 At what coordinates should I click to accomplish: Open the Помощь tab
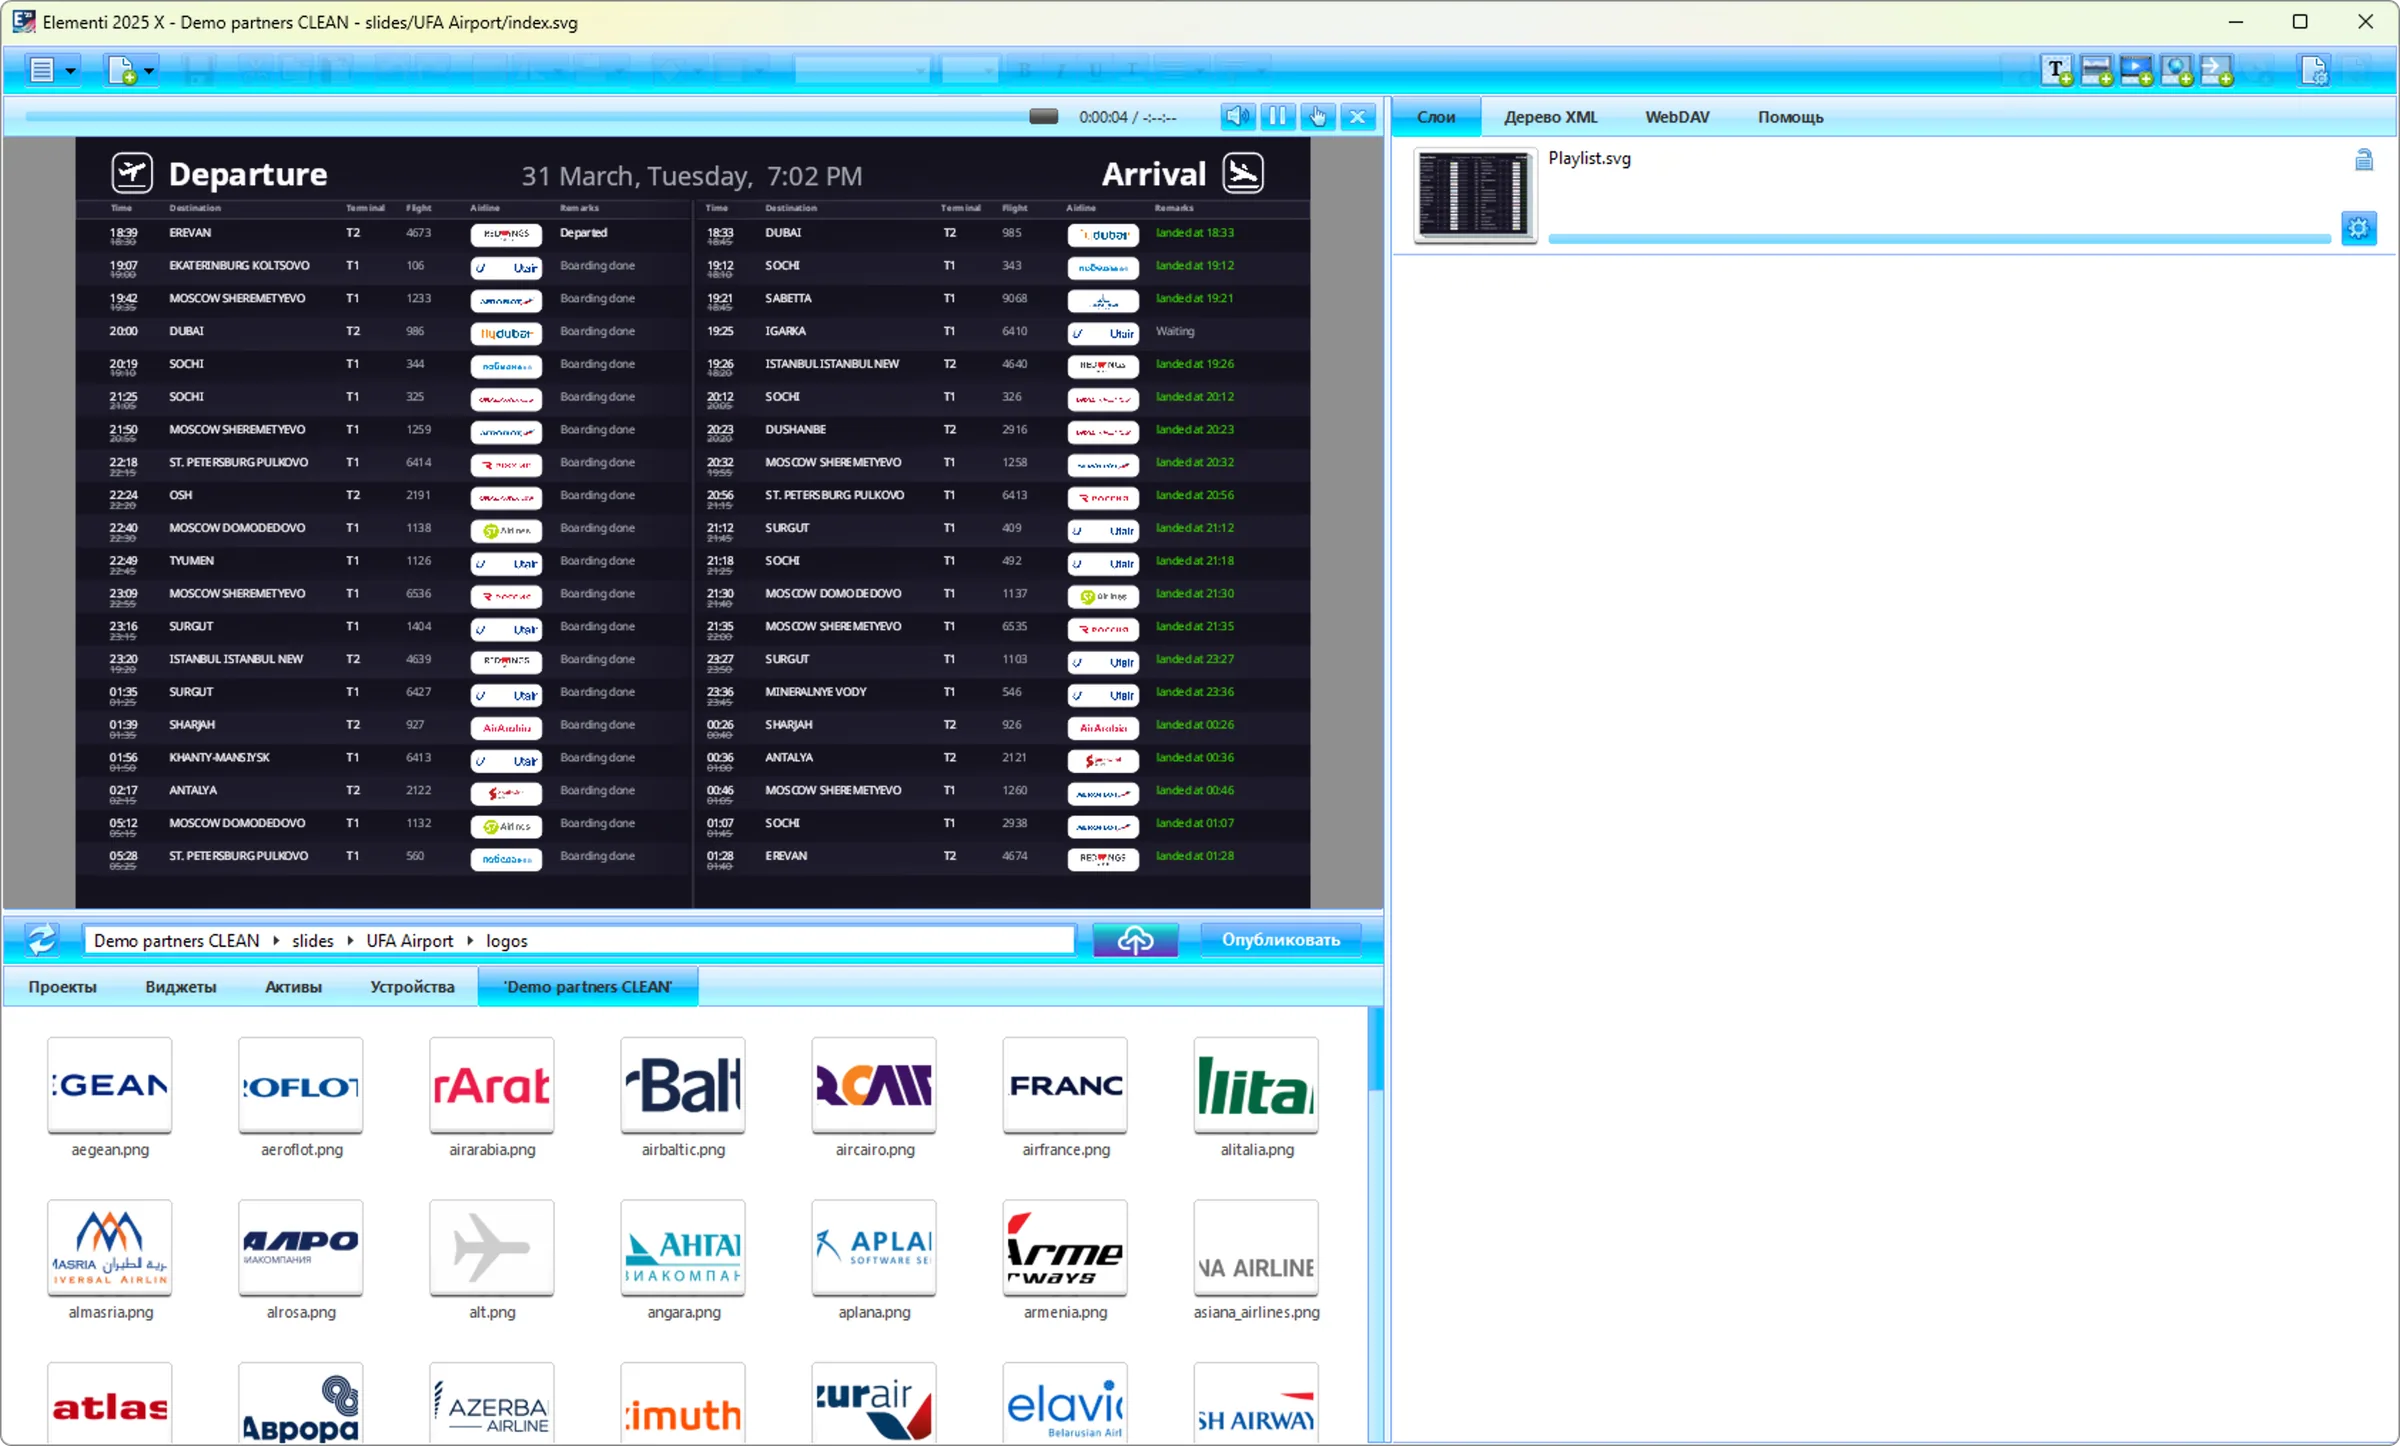coord(1790,116)
